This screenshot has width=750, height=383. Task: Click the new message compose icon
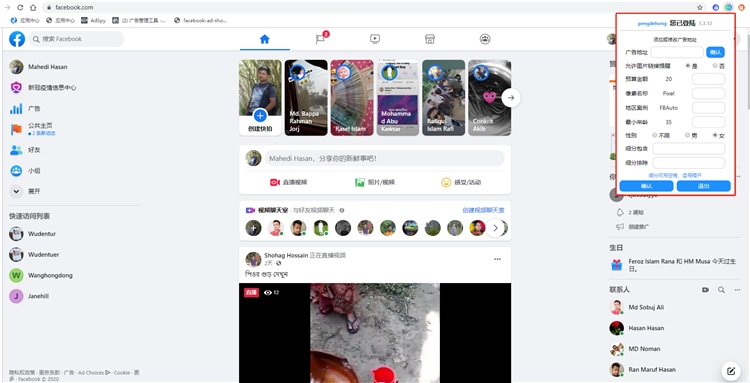pos(730,371)
